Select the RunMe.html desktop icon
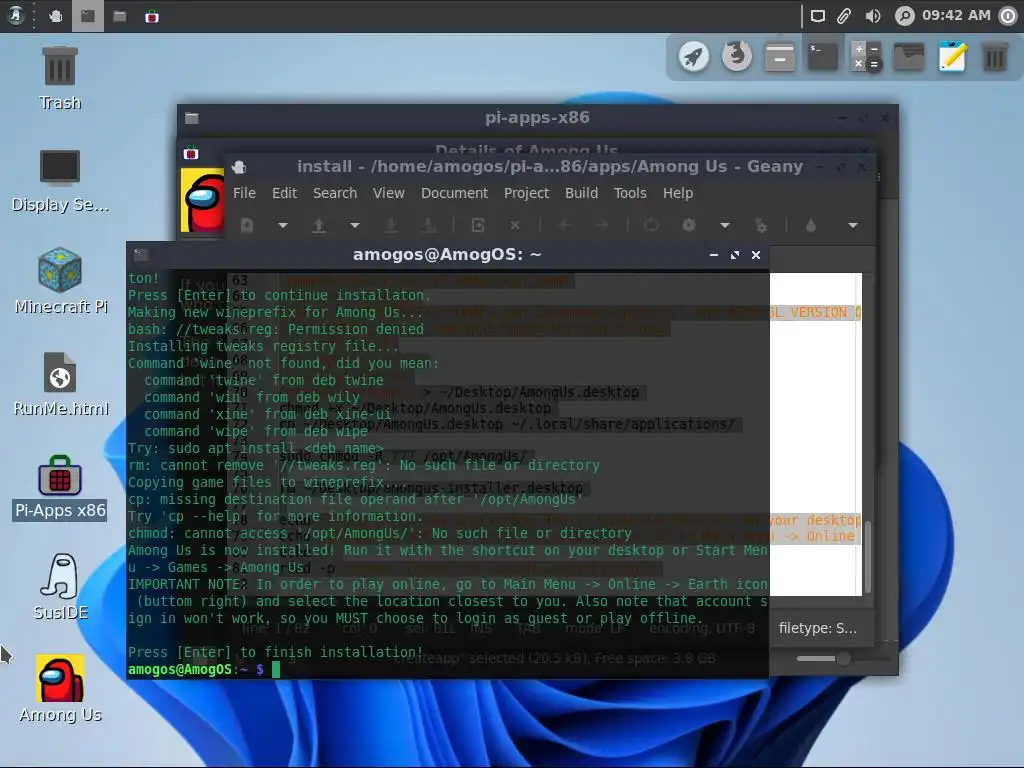 tap(61, 384)
